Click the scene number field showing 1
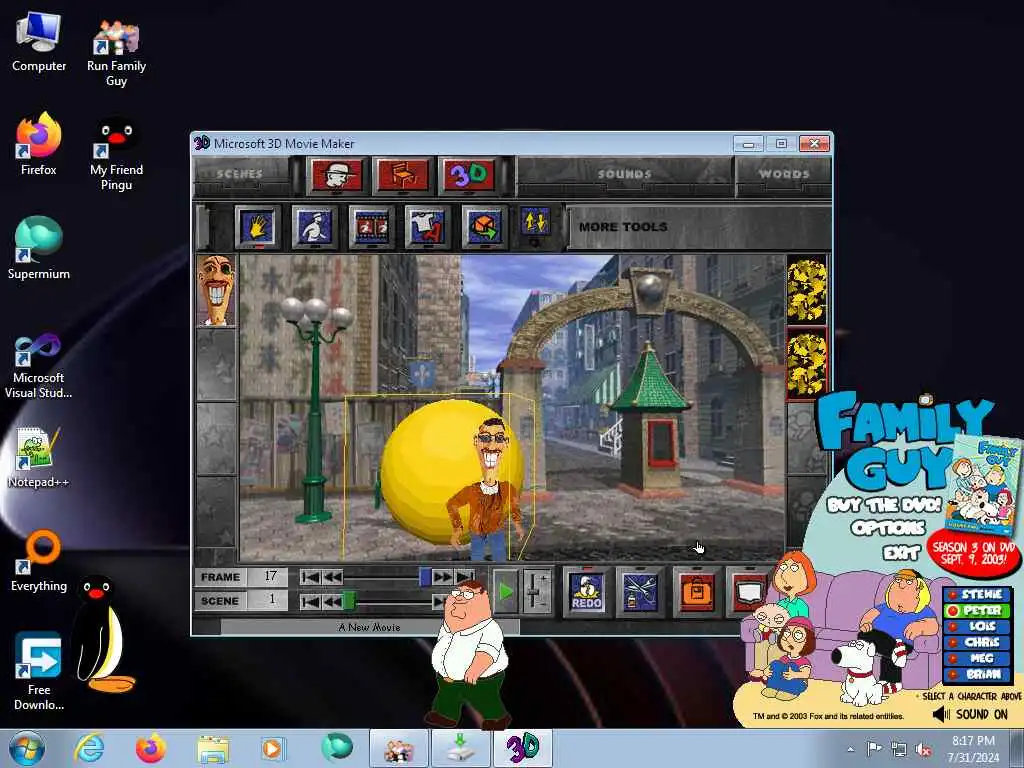 268,600
